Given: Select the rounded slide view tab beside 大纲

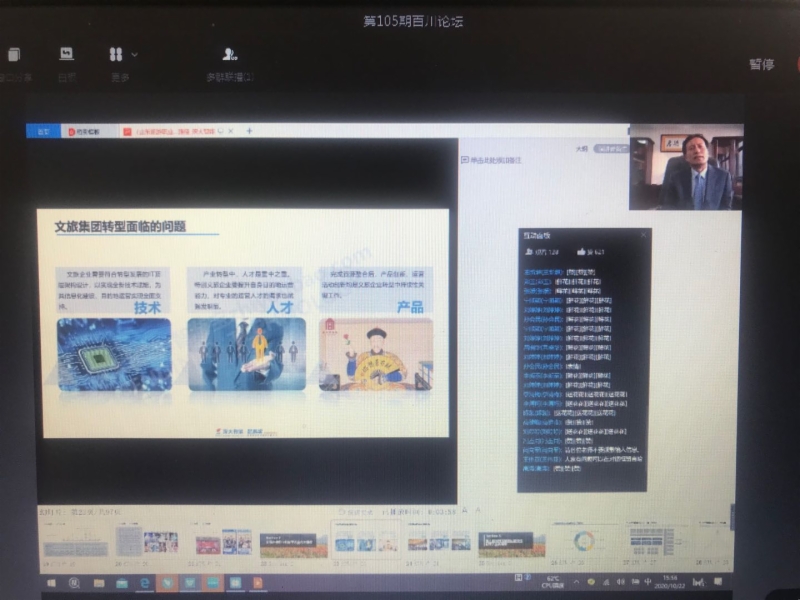Looking at the screenshot, I should (611, 148).
